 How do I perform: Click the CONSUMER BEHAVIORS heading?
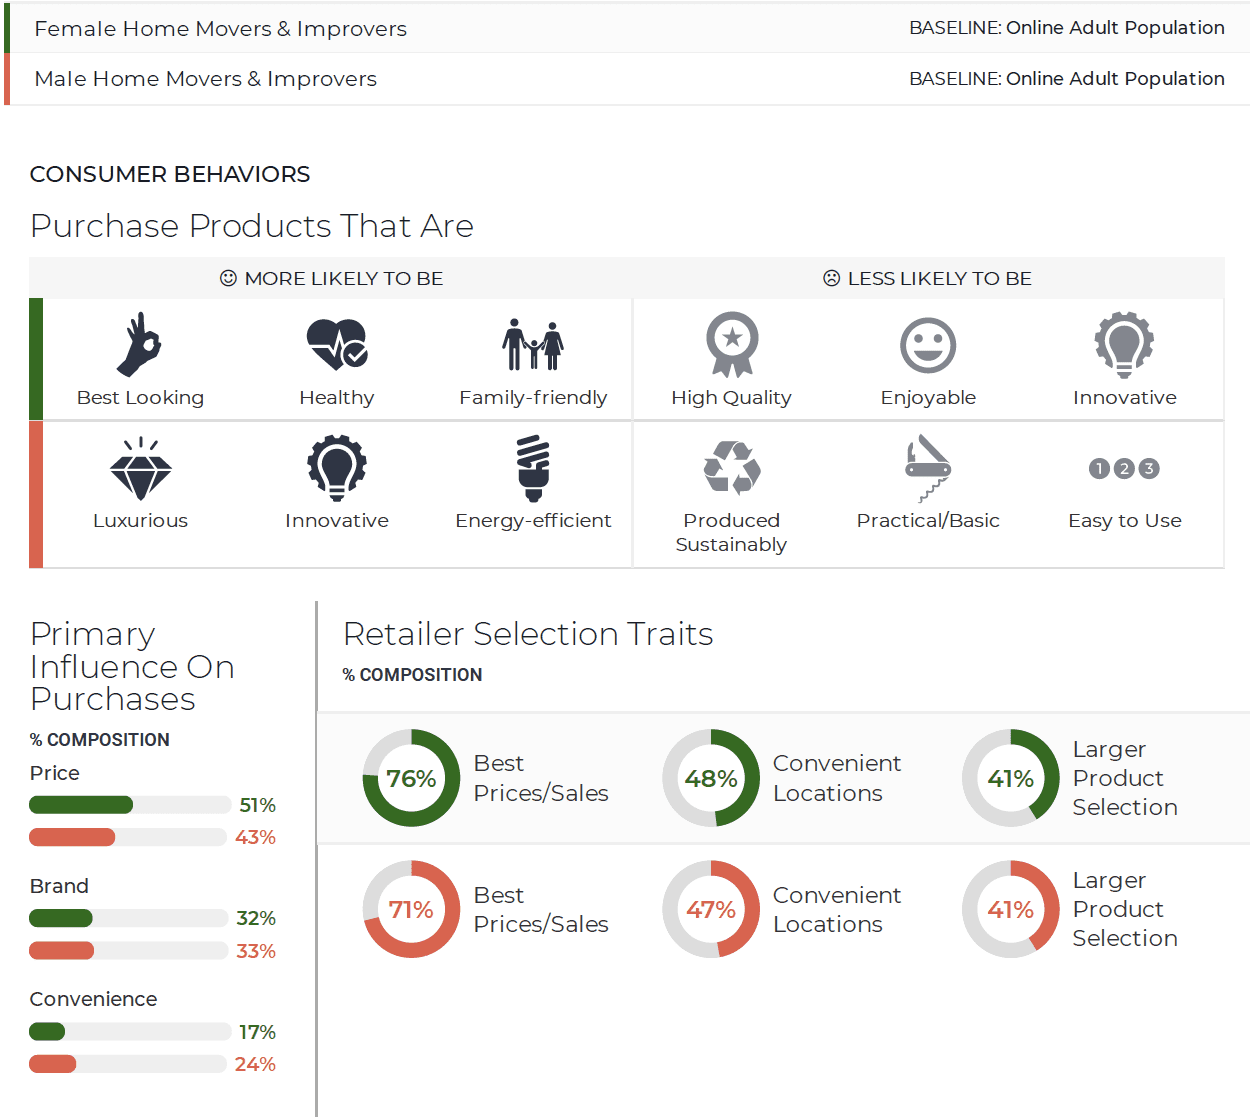pos(170,174)
